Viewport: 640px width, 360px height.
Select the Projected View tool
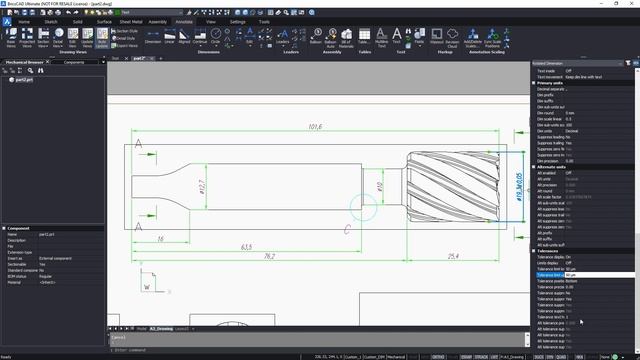click(27, 38)
